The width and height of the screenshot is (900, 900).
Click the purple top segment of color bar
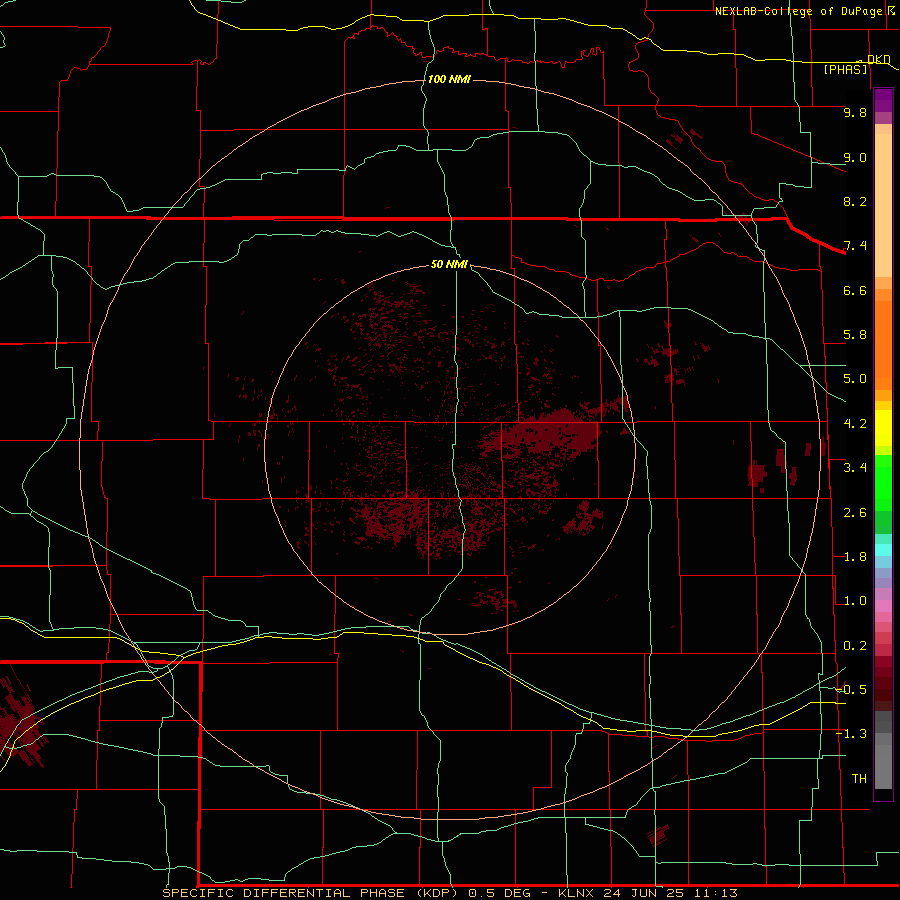tap(883, 100)
